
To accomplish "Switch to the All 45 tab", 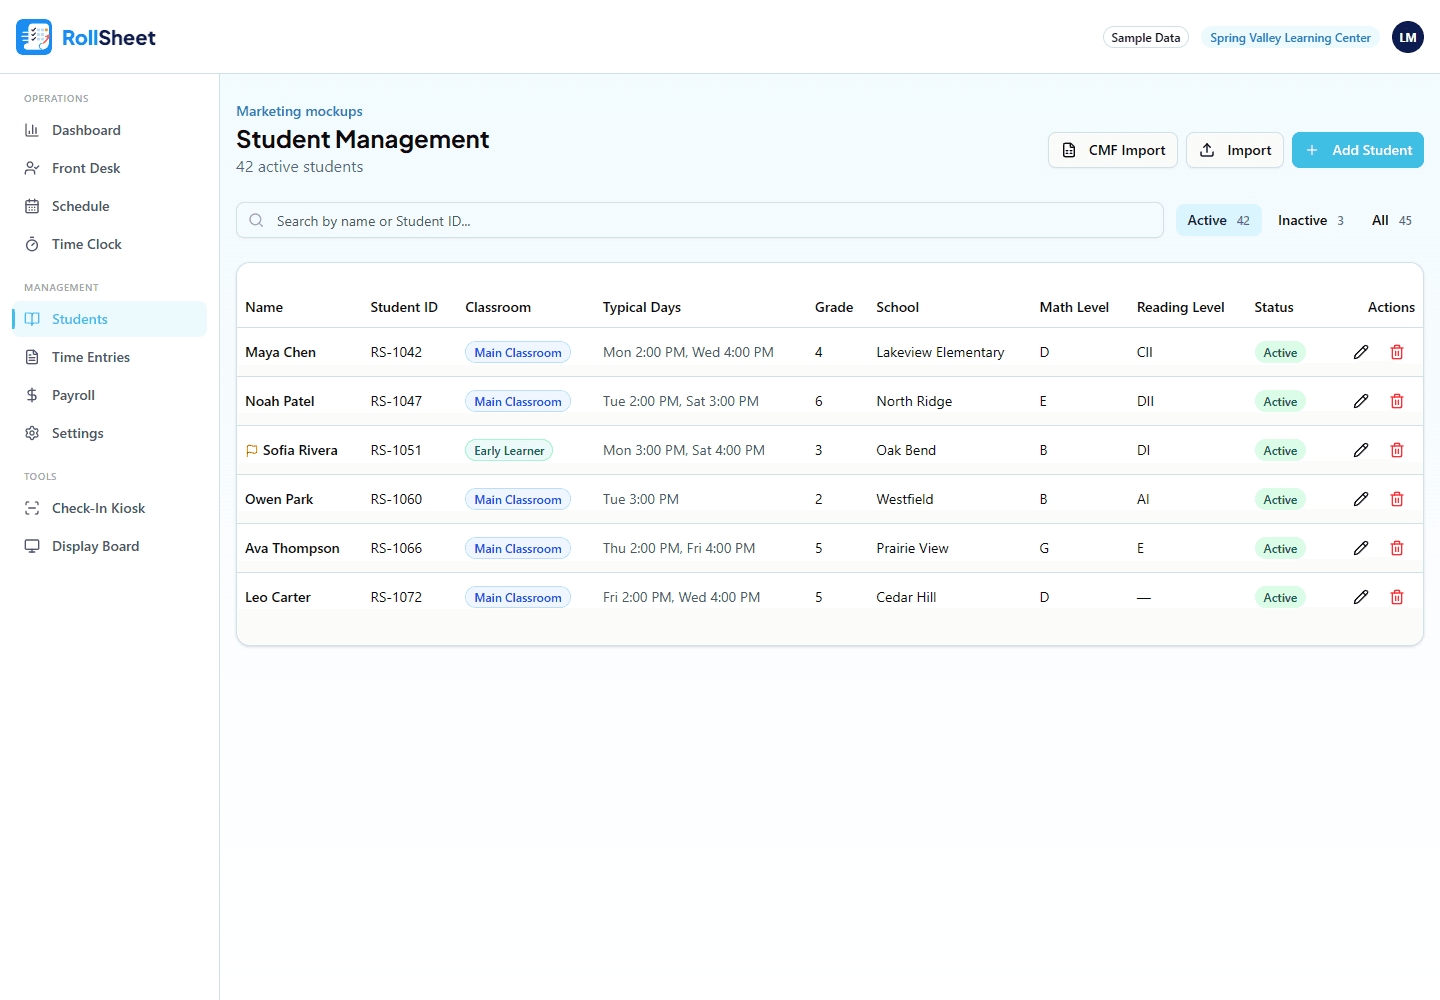I will (x=1392, y=220).
